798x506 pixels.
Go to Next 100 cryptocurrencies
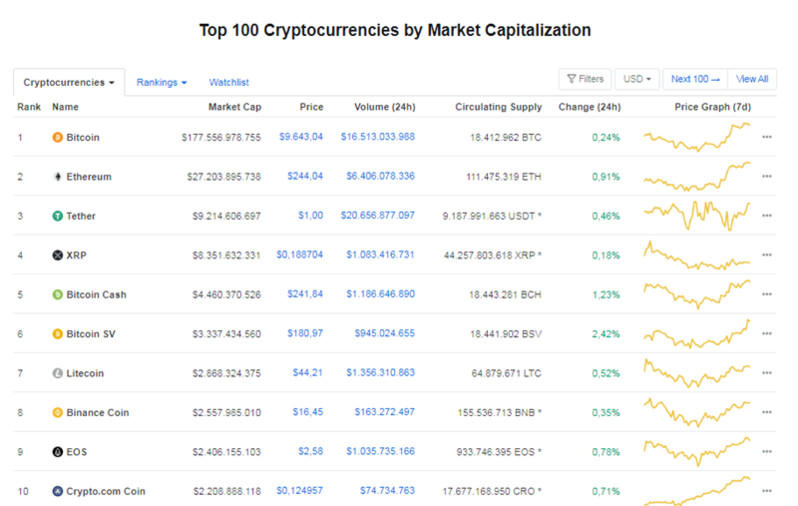tap(695, 79)
